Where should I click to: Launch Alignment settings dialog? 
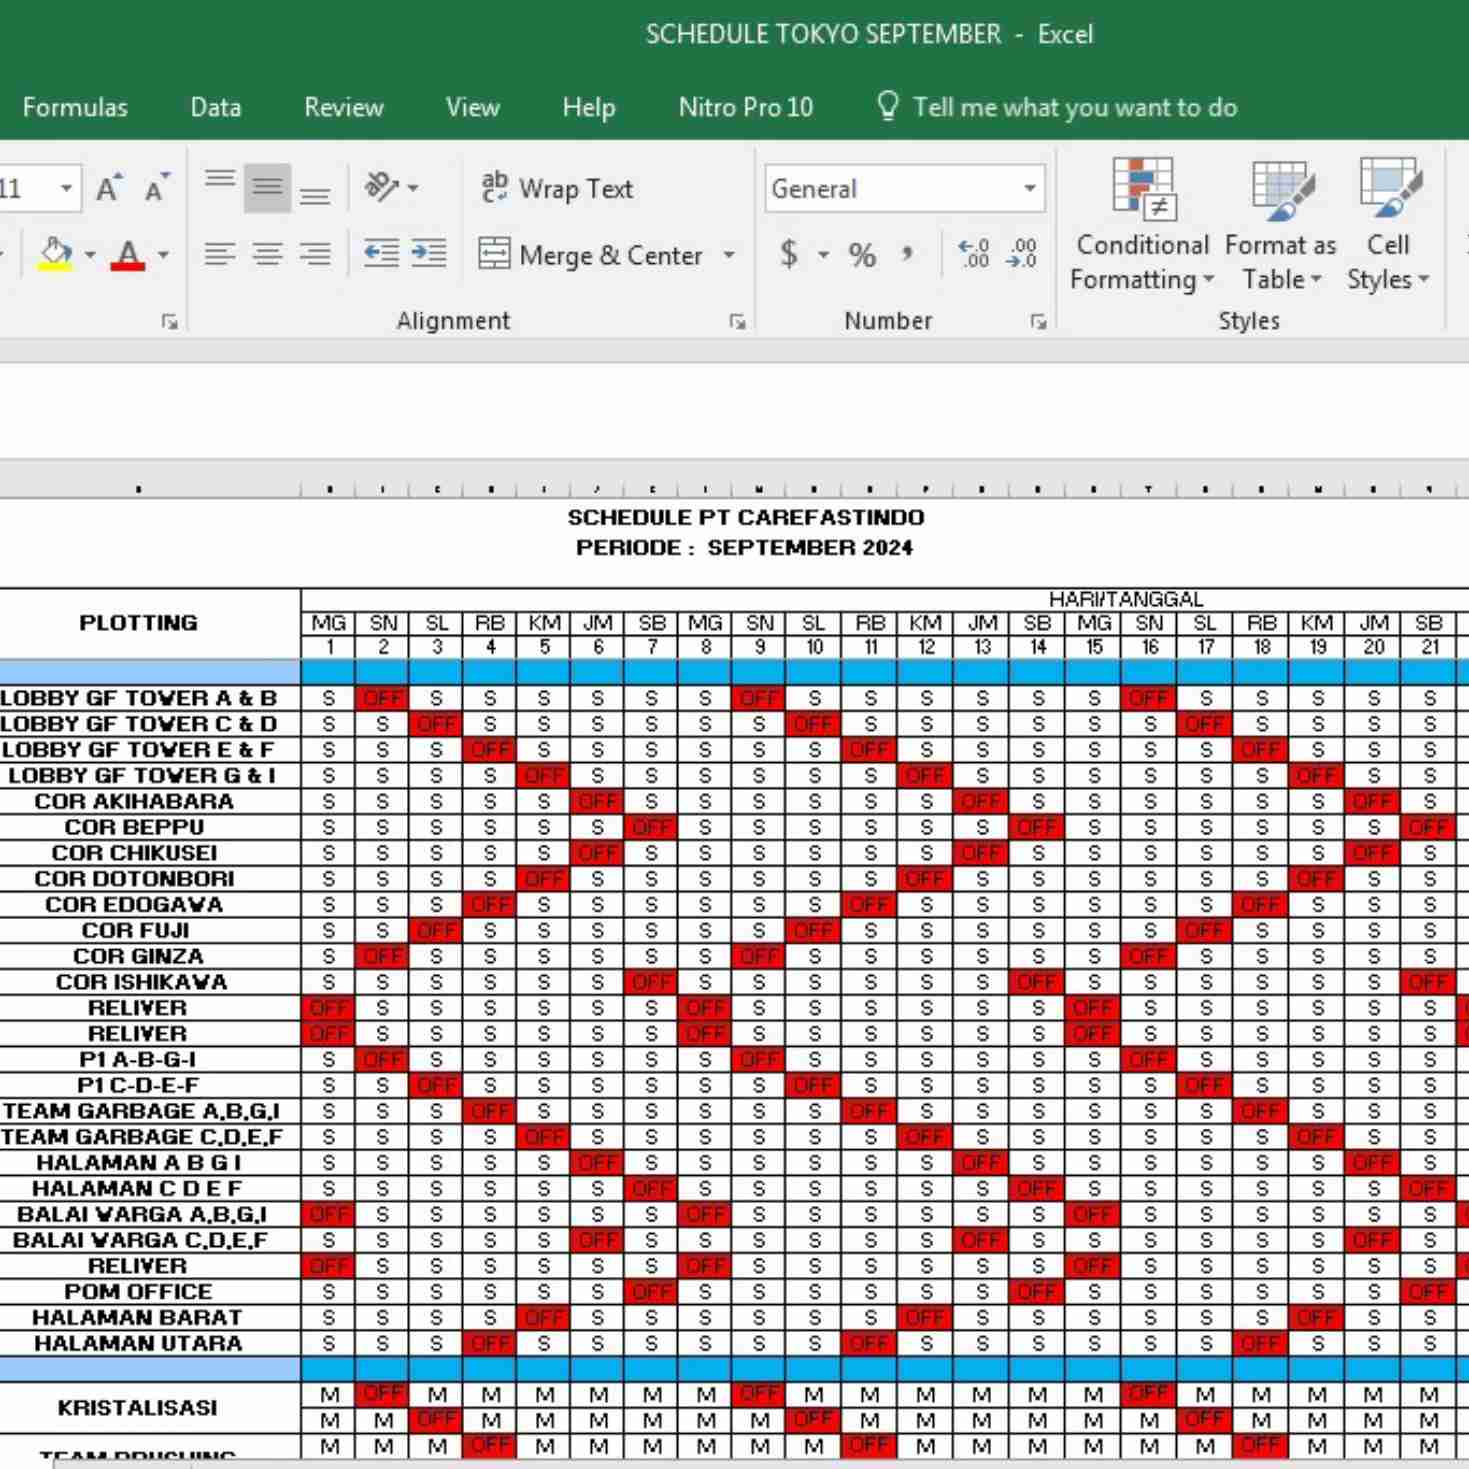pyautogui.click(x=737, y=321)
